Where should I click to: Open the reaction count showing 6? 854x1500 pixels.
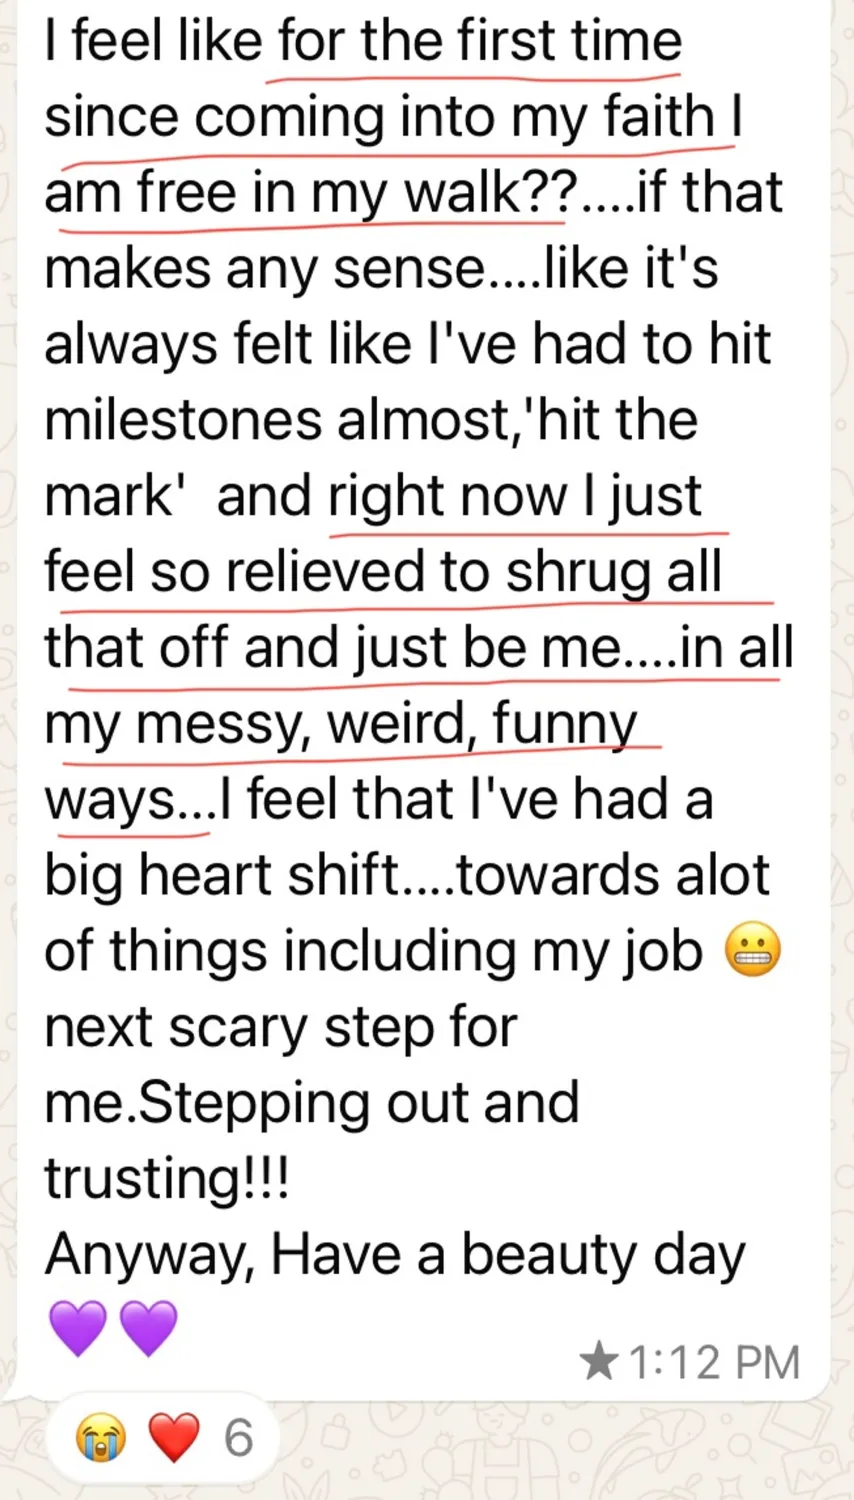[x=238, y=1438]
